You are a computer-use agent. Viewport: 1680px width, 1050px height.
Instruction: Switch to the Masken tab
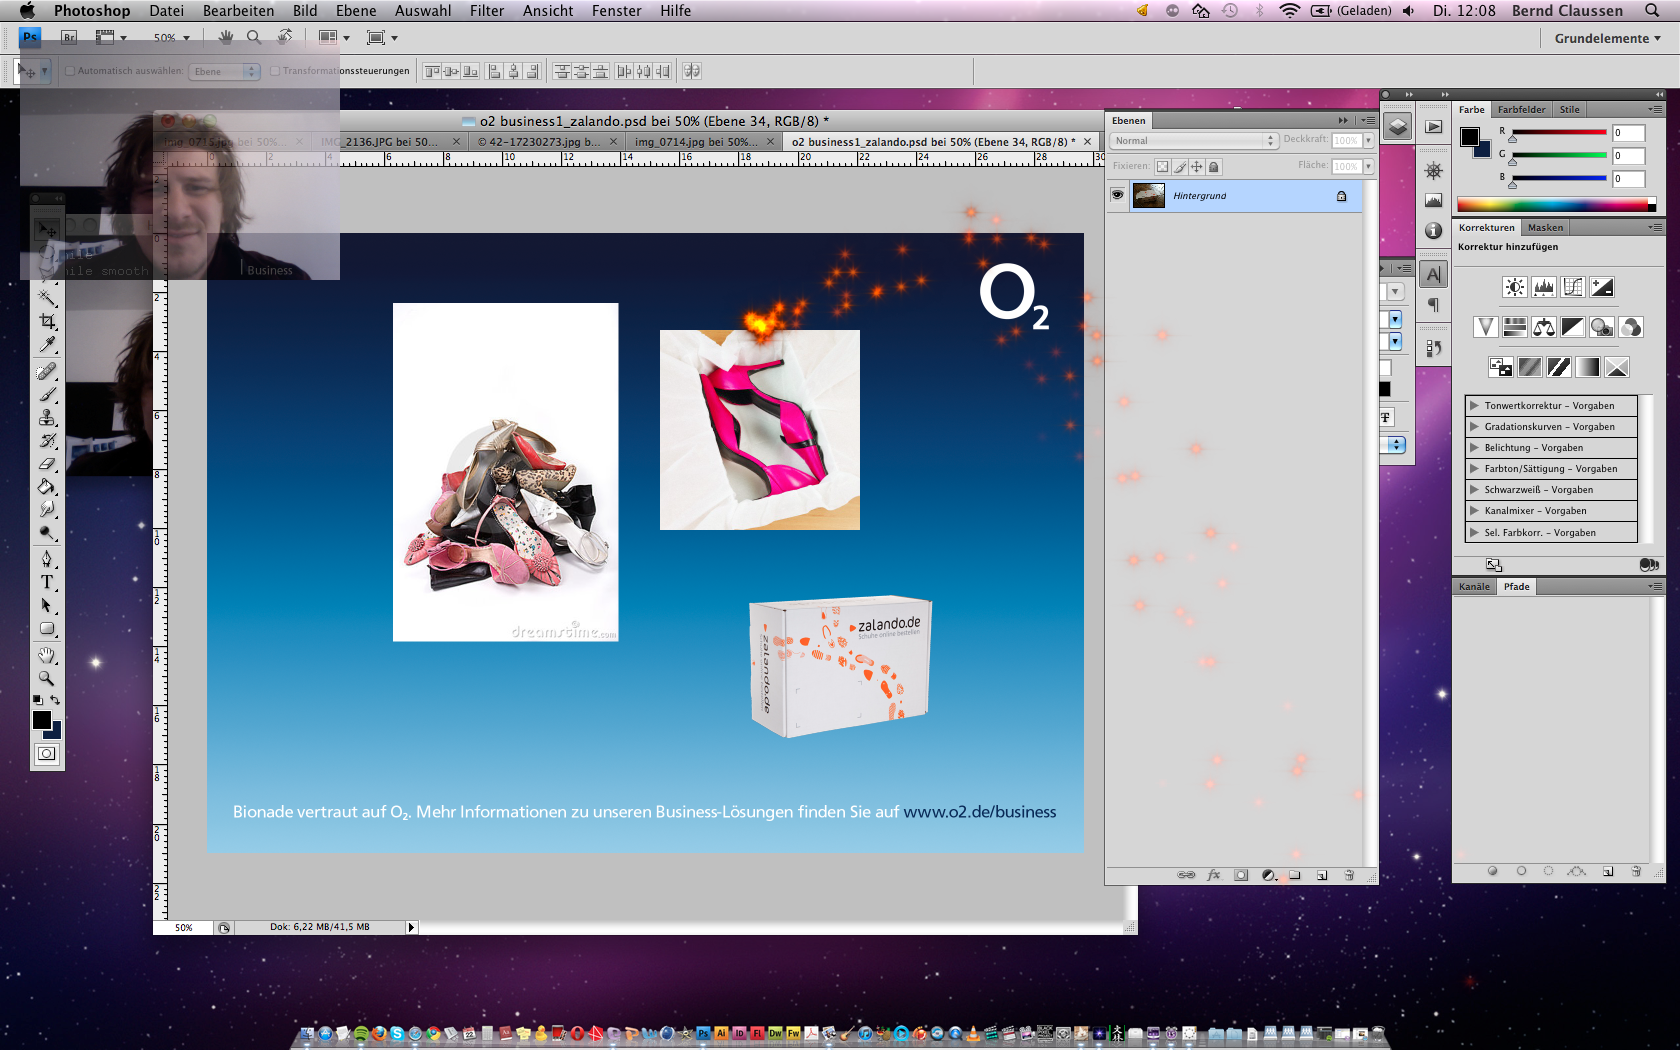coord(1545,228)
